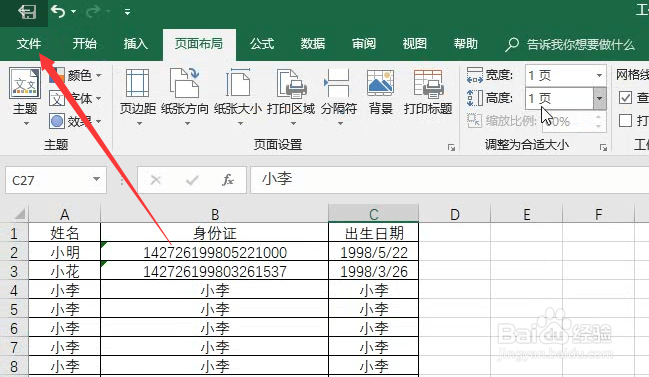Open the Undo history dropdown arrow
The width and height of the screenshot is (649, 377).
[x=73, y=12]
